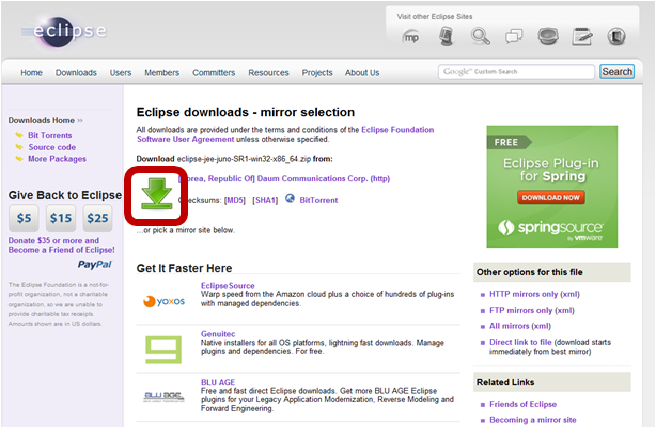Viewport: 655px width, 428px height.
Task: Open the More Packages link
Action: (x=57, y=159)
